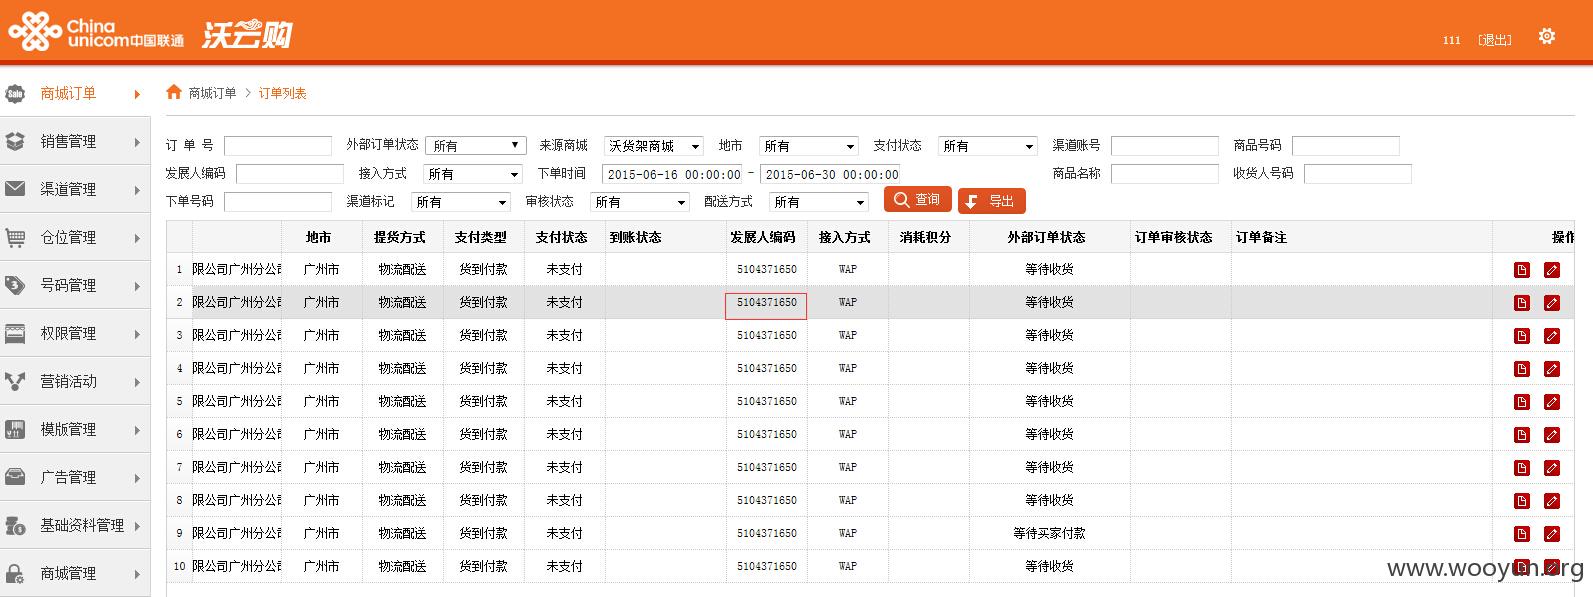Click the 权限管理 sidebar icon

click(x=15, y=333)
